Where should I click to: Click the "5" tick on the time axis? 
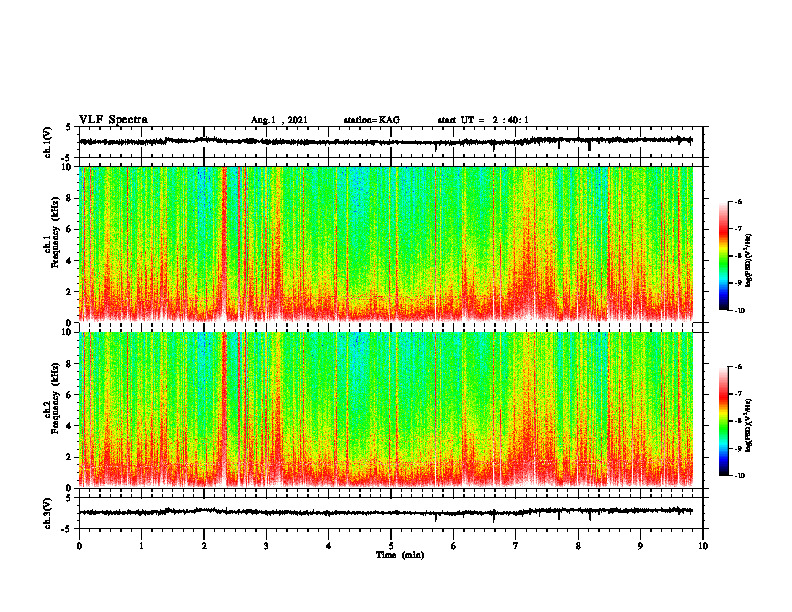pyautogui.click(x=391, y=546)
